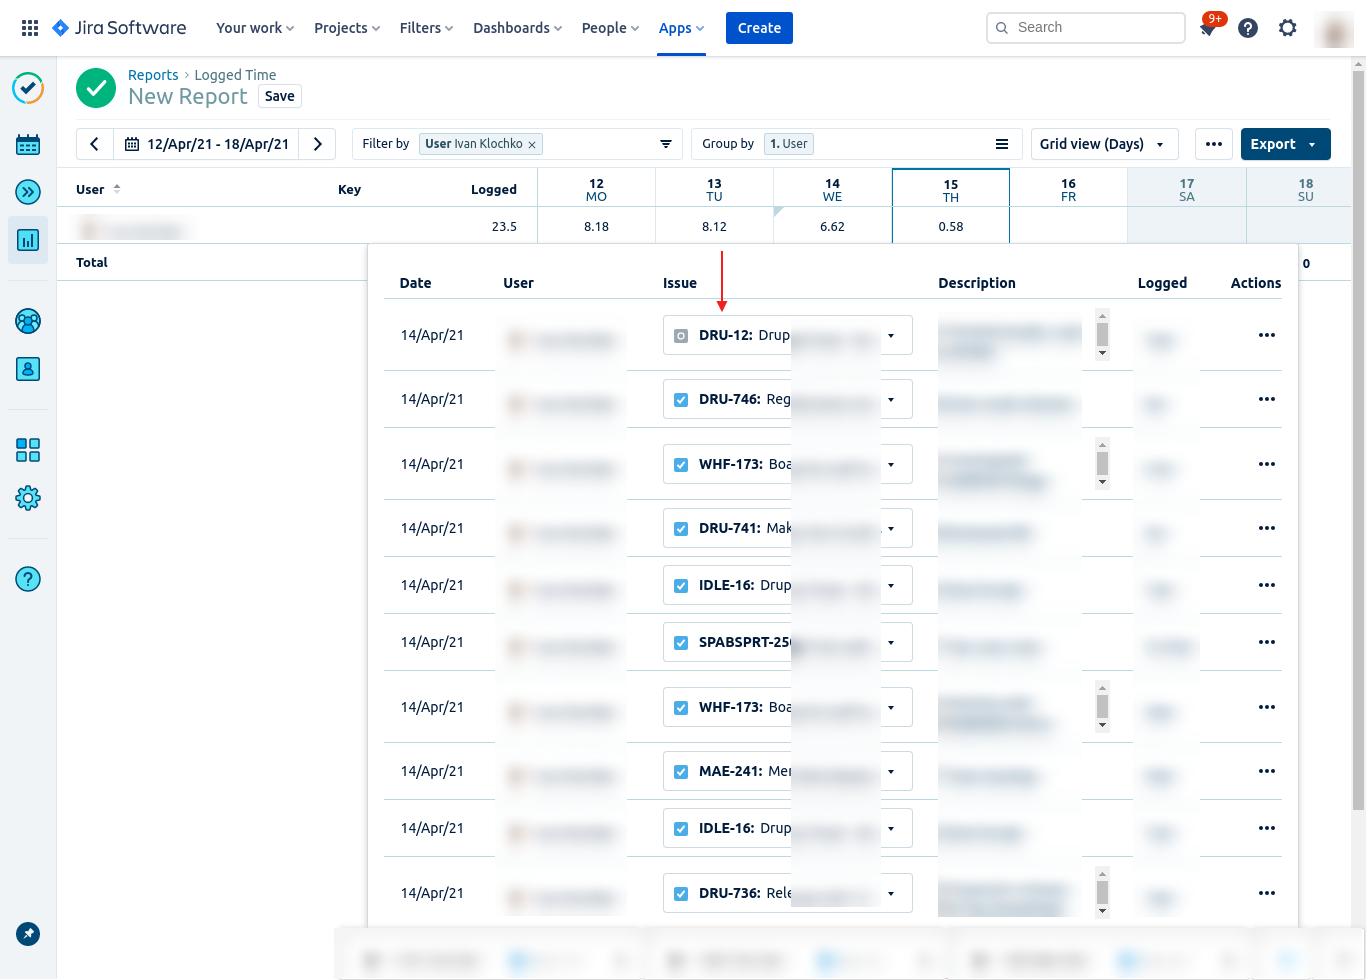Click the Reports breadcrumb link
Screen dimensions: 1366x980
click(153, 75)
